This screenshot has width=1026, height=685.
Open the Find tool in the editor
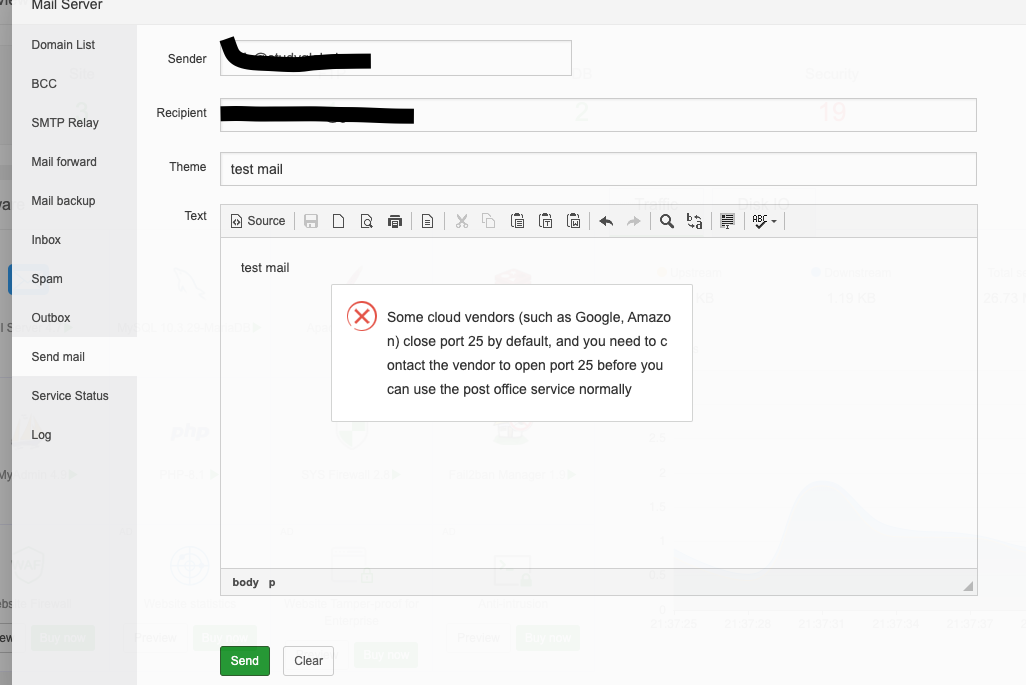click(667, 221)
